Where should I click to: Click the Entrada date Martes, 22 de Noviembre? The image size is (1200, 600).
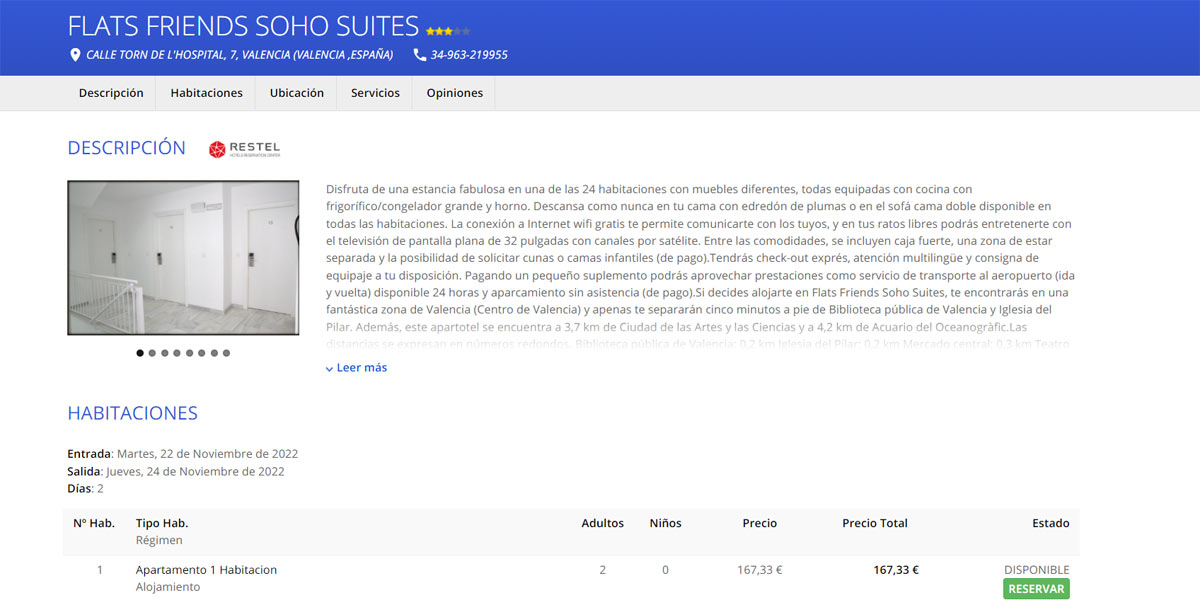(x=207, y=454)
